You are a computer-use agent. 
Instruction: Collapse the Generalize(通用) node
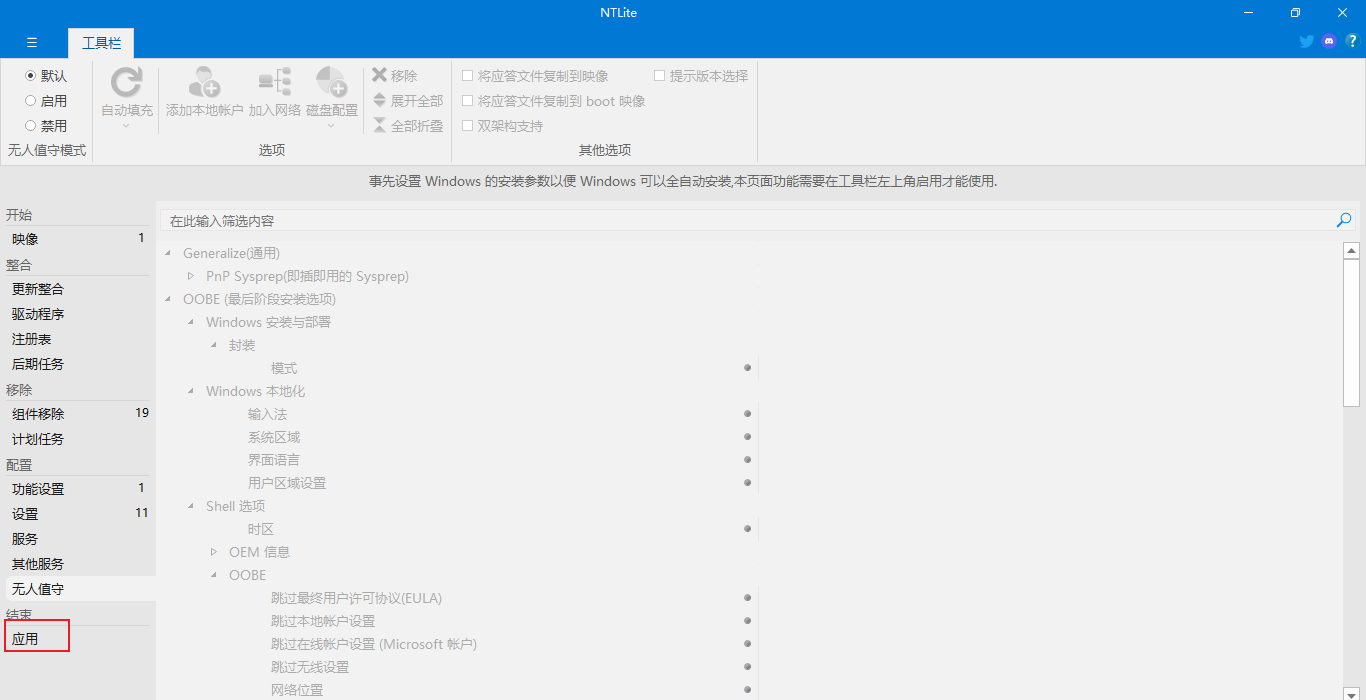168,253
